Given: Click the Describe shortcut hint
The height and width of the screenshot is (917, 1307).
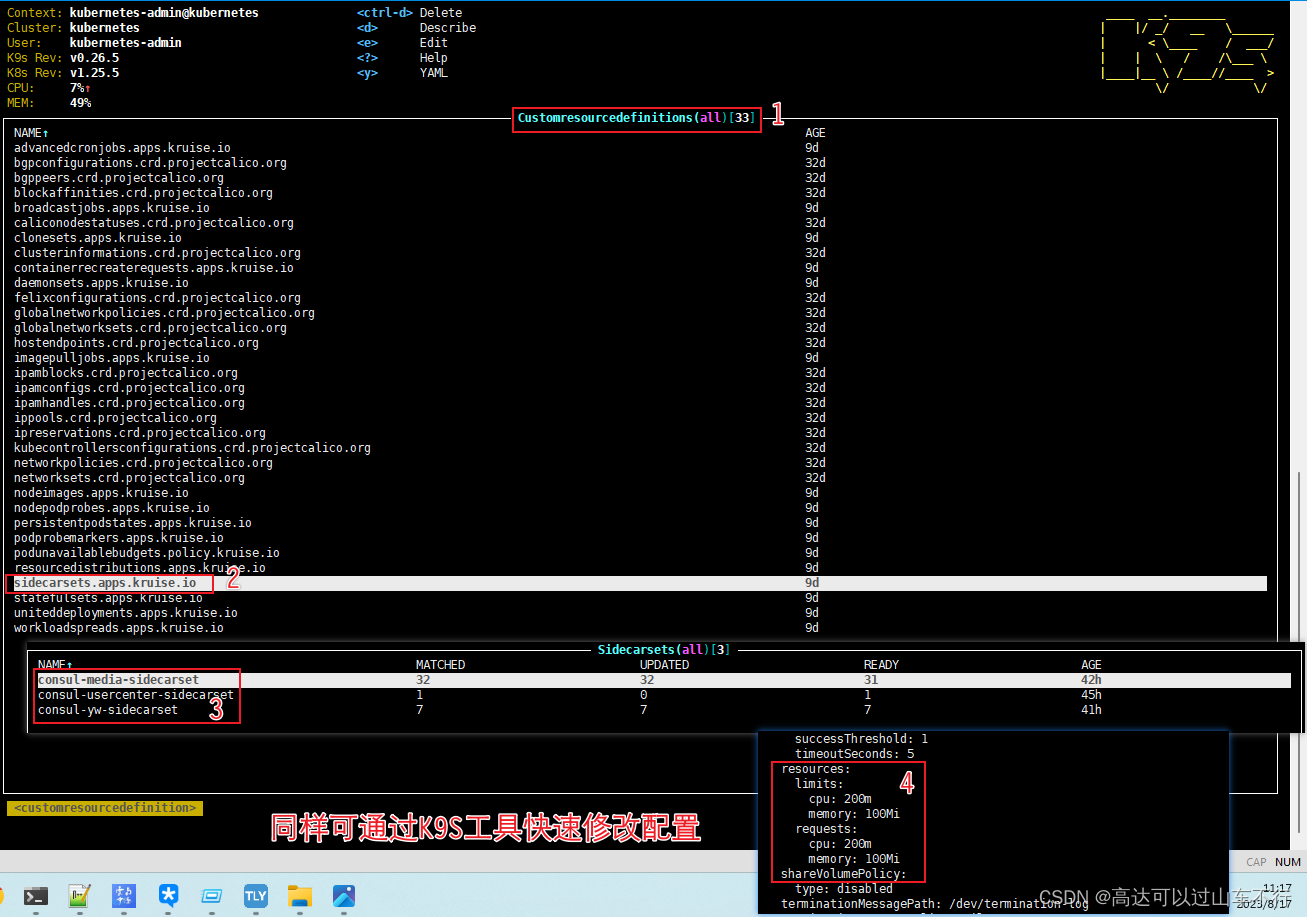Looking at the screenshot, I should pyautogui.click(x=448, y=28).
